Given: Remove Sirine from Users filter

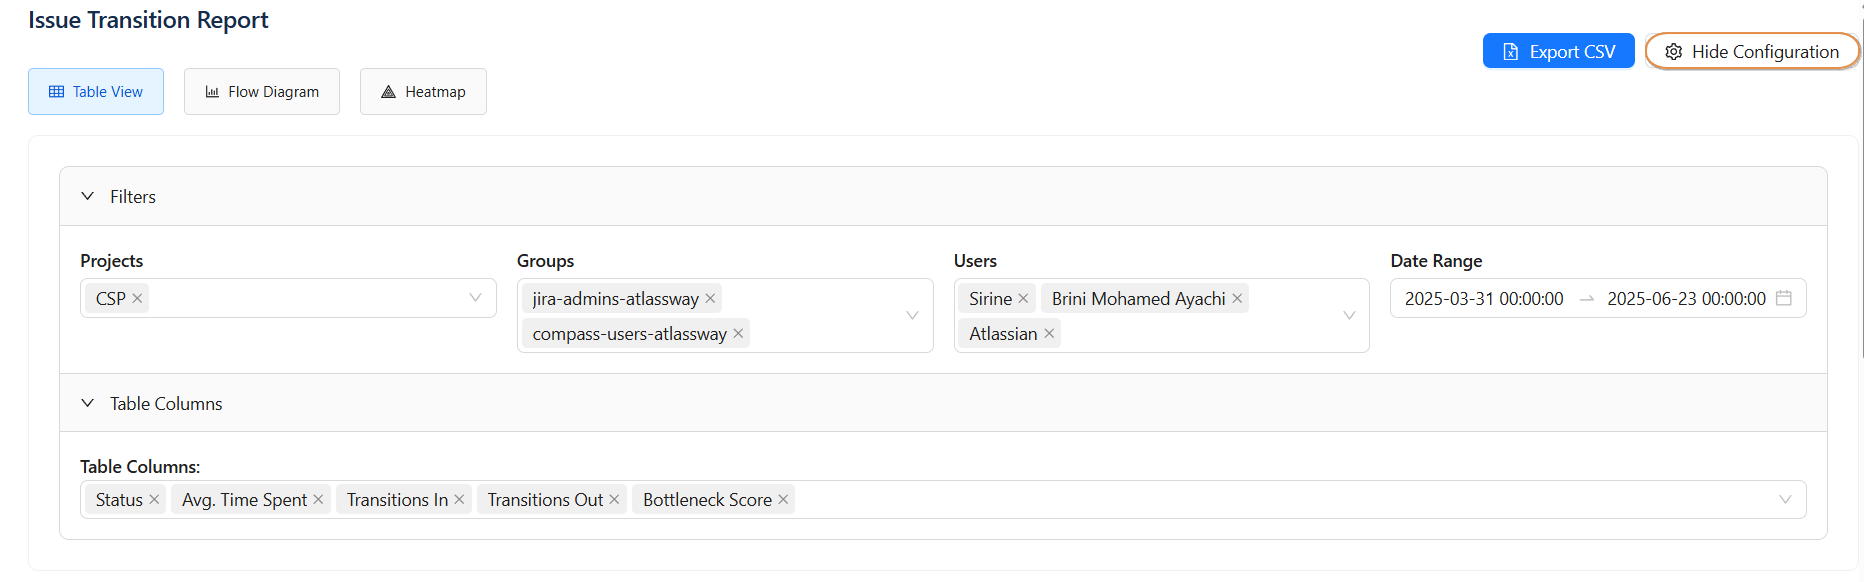Looking at the screenshot, I should pos(1023,299).
